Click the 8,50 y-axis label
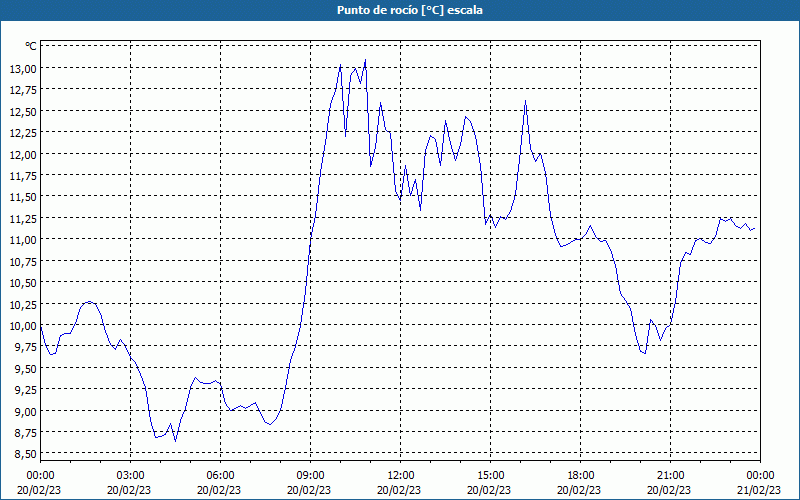Screen dimensions: 800x500 (x=26, y=454)
